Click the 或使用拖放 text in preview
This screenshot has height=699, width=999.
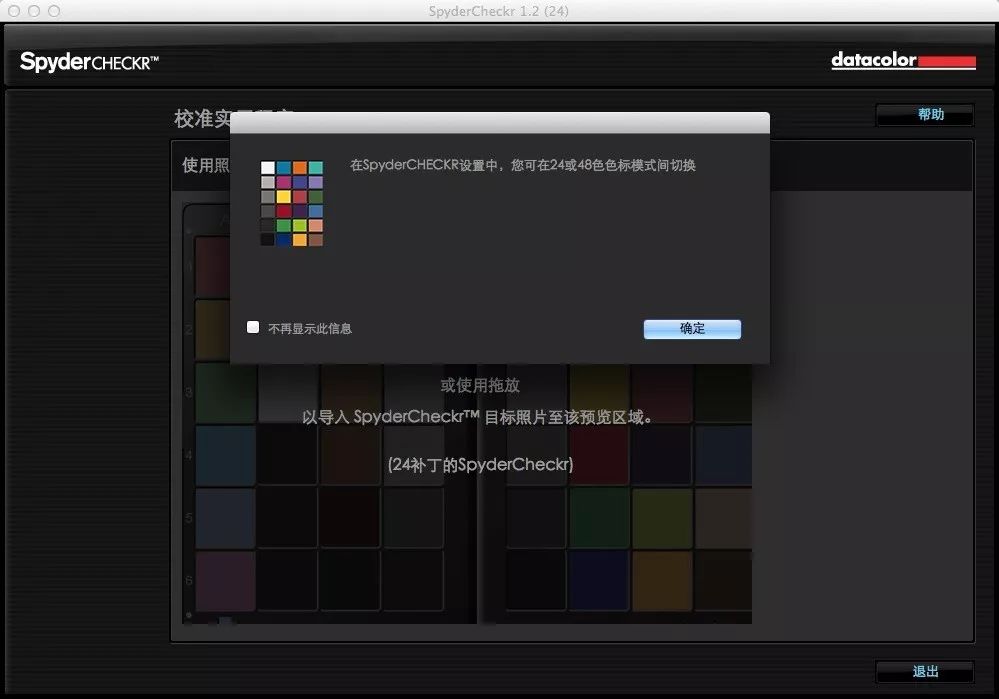click(480, 385)
